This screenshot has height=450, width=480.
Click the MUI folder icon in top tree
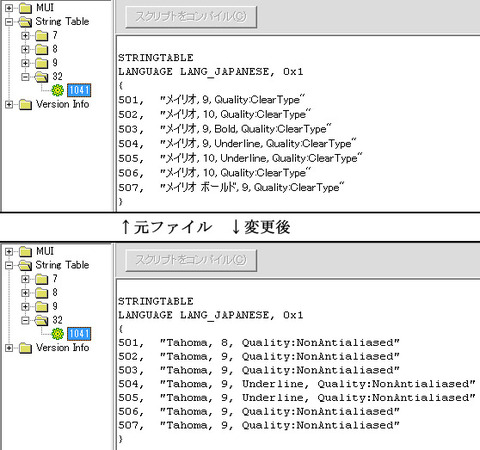point(25,8)
